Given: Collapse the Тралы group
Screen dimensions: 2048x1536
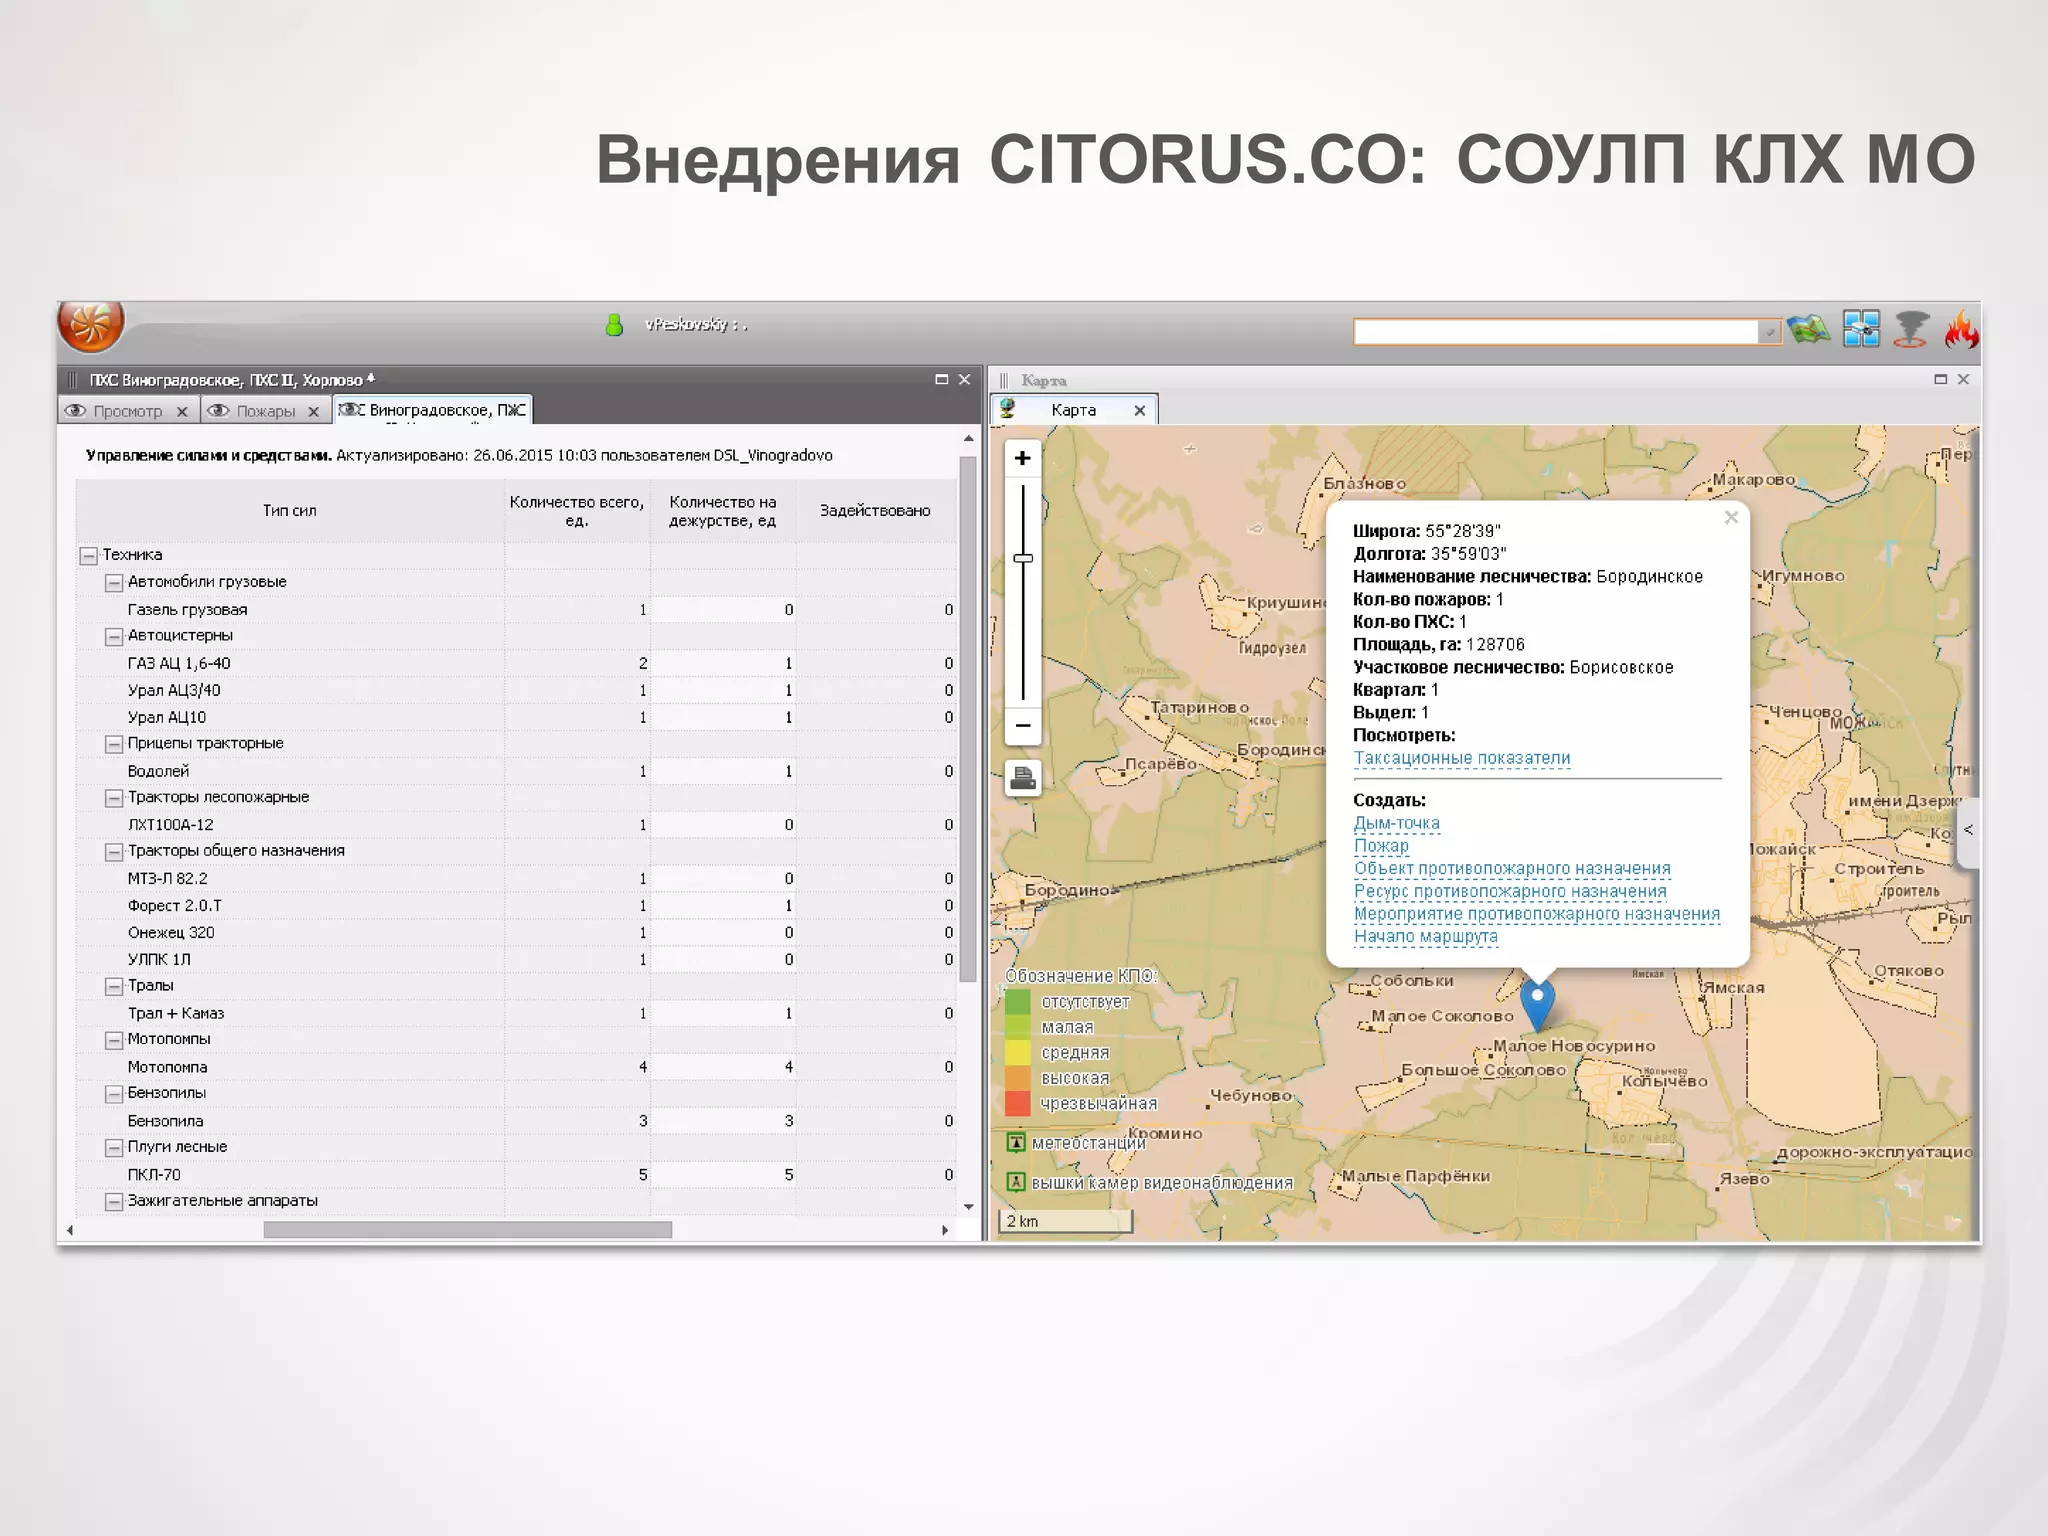Looking at the screenshot, I should click(x=114, y=986).
